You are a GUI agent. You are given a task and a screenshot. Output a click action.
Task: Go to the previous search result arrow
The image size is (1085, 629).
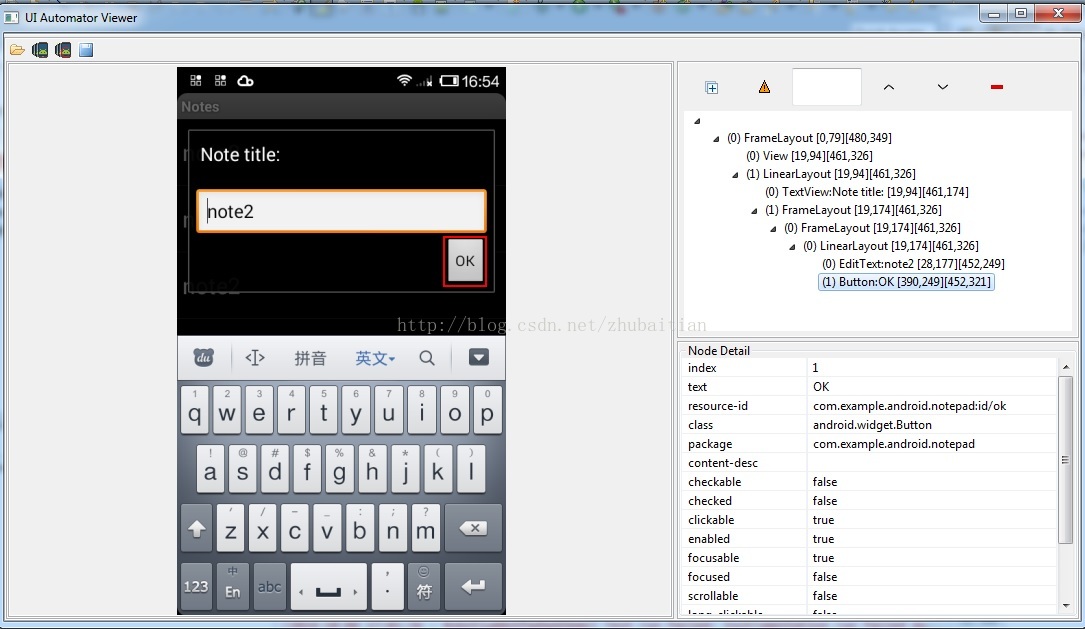[888, 87]
